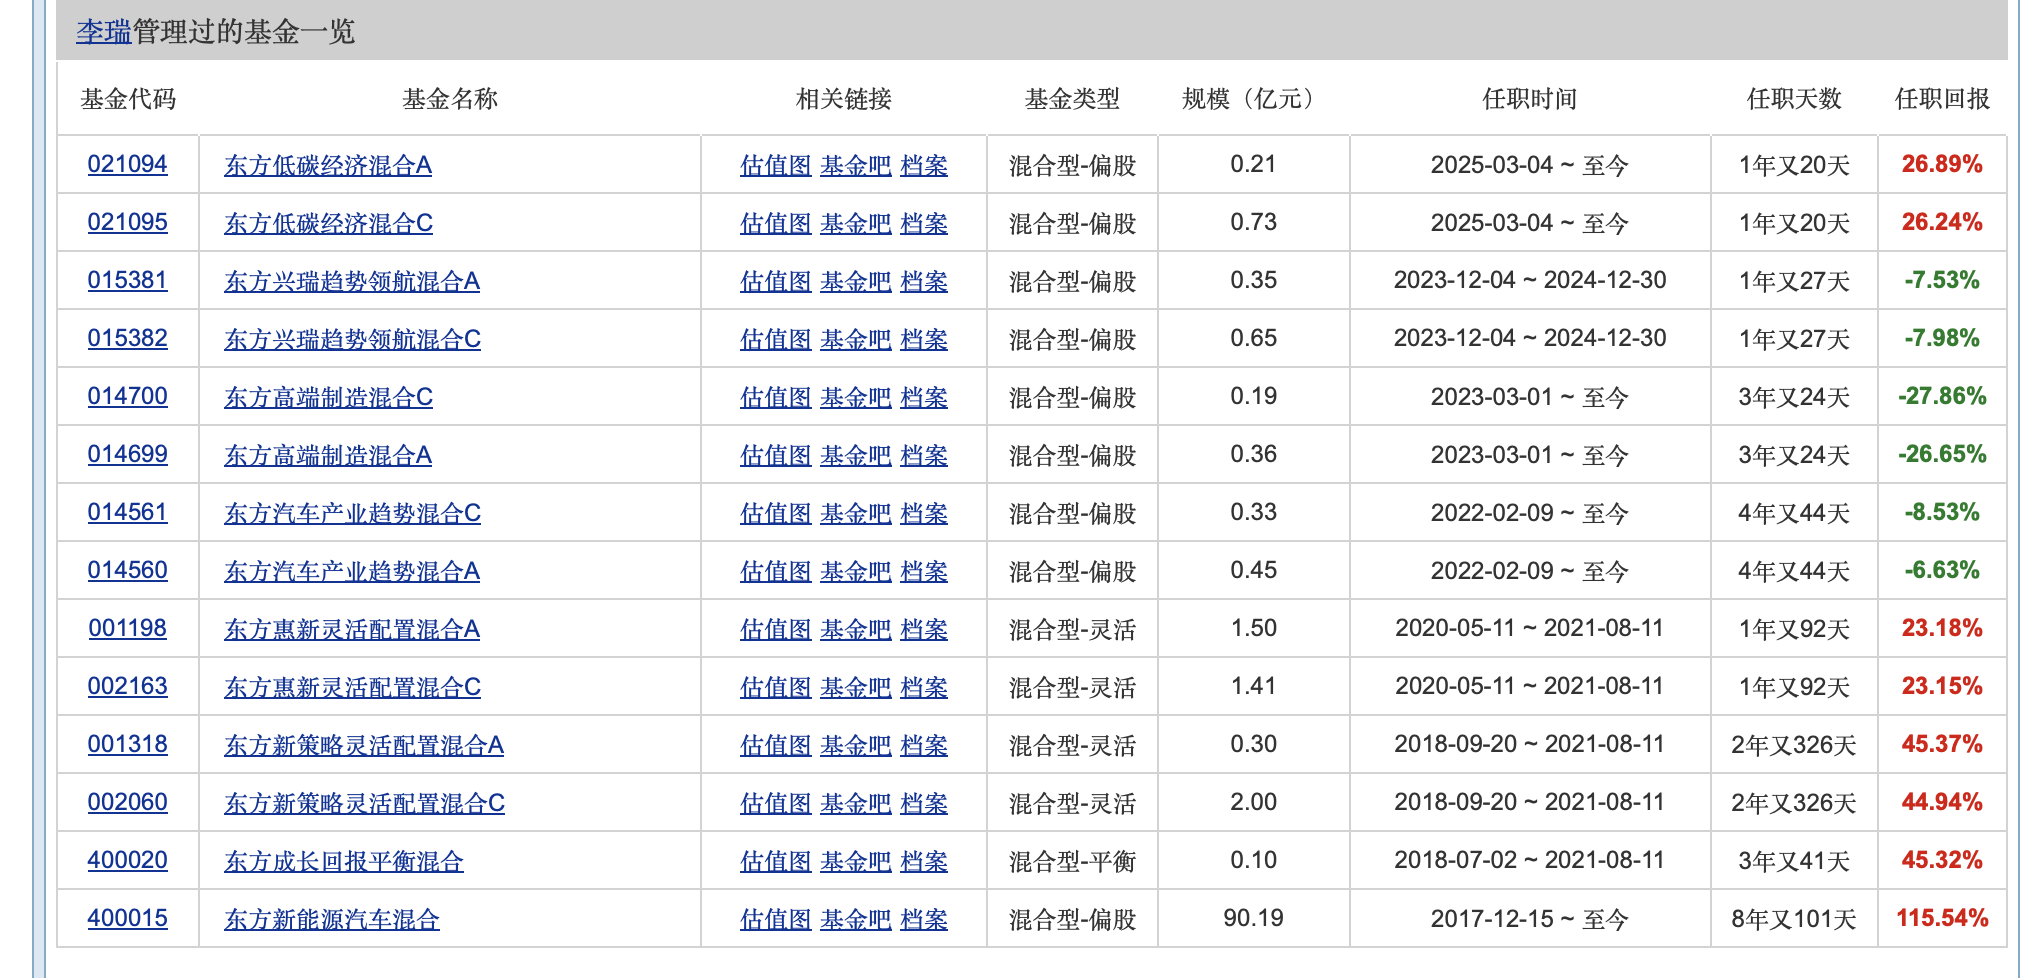
Task: Open fund 东方汽车产业趋势混合C
Action: point(352,513)
